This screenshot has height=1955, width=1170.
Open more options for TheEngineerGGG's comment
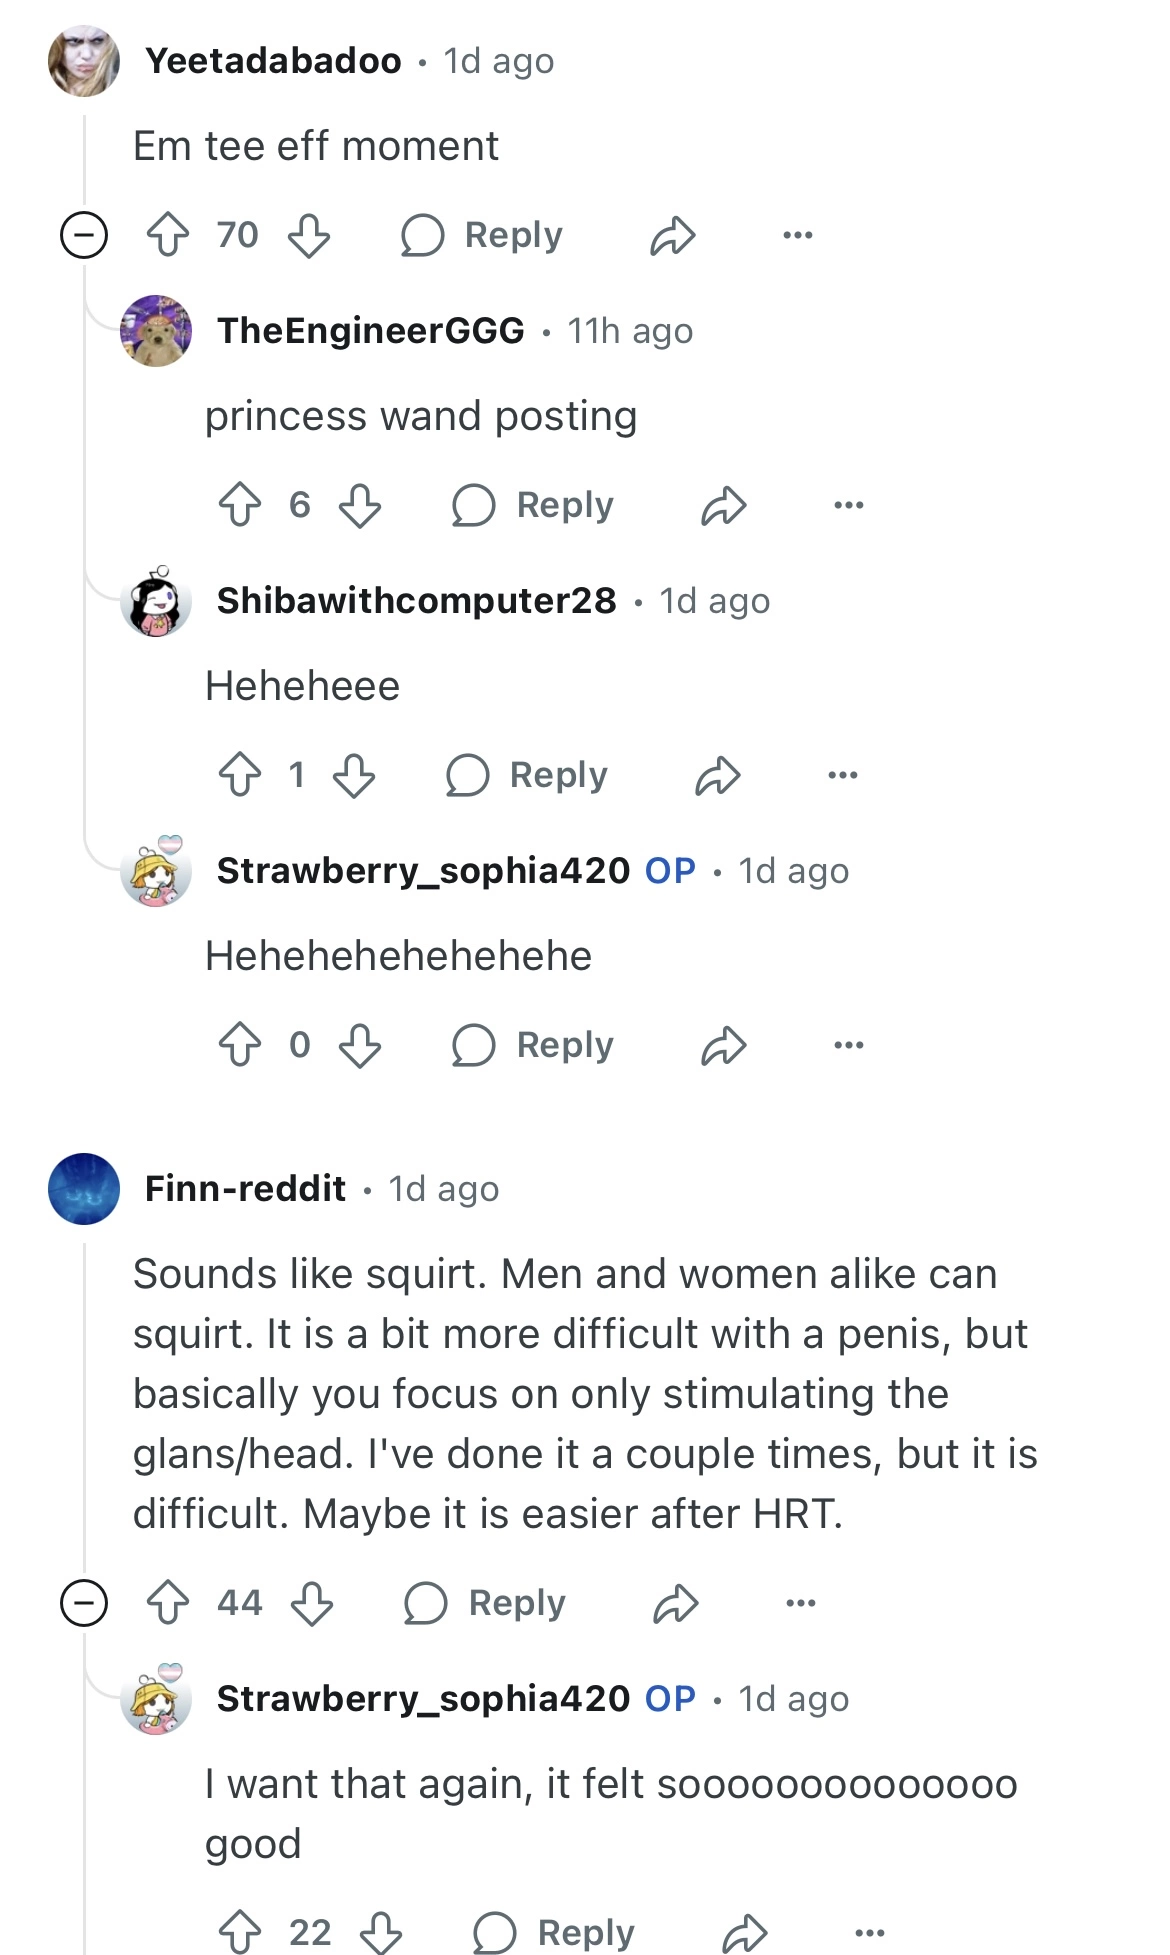point(849,505)
